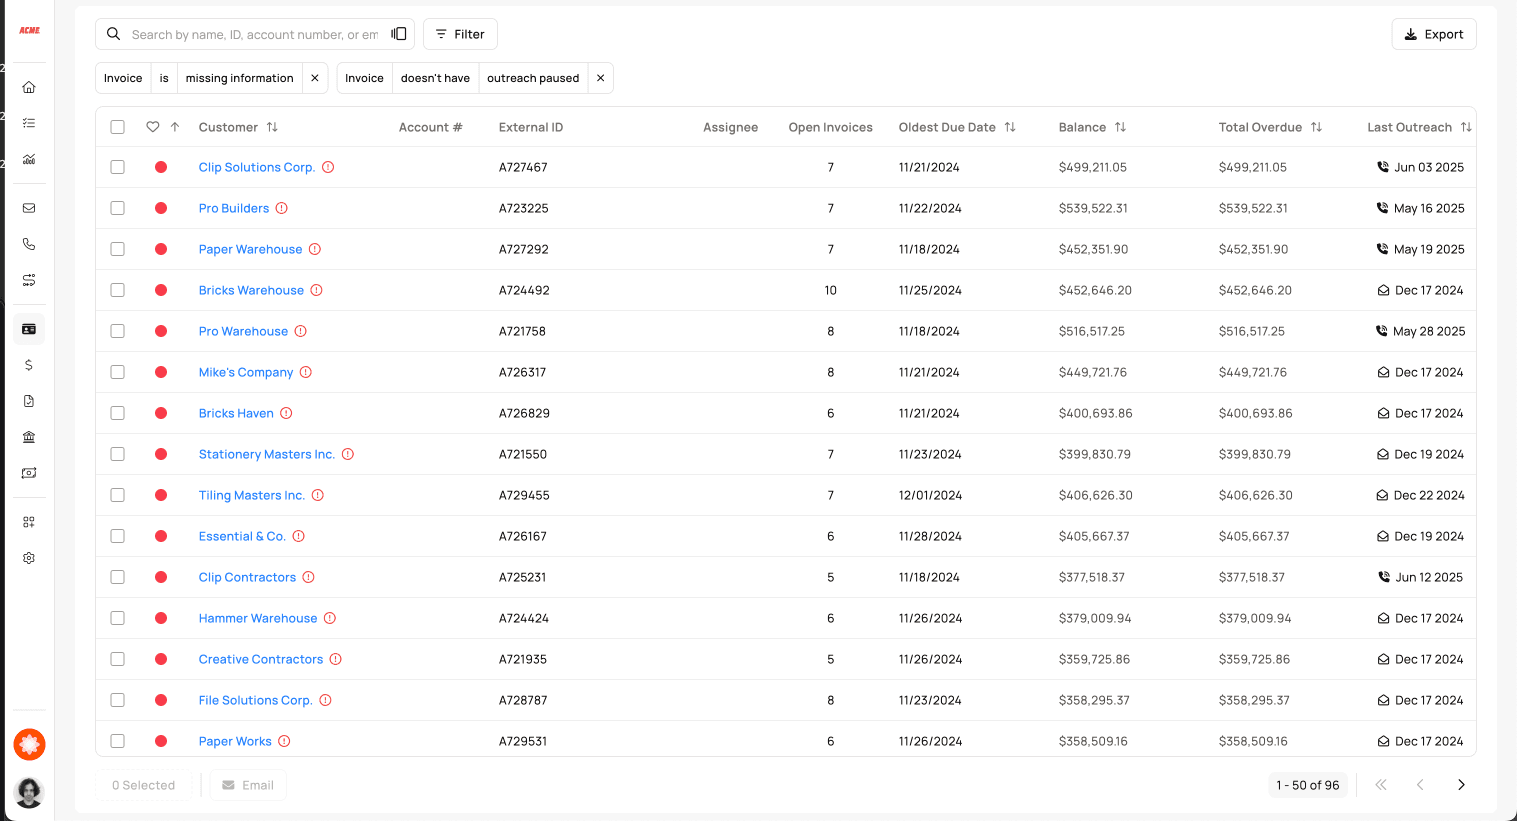Screen dimensions: 1517x821
Task: Open the Filter menu
Action: click(x=460, y=34)
